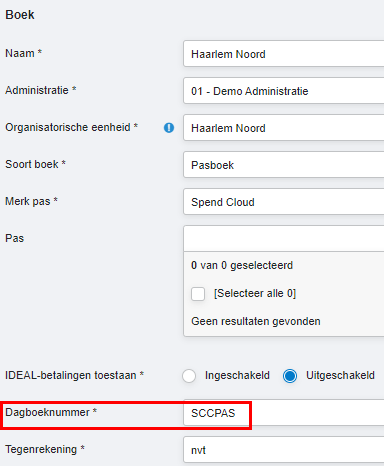
Task: Expand the Soort boek dropdown showing Pasboek
Action: click(284, 165)
